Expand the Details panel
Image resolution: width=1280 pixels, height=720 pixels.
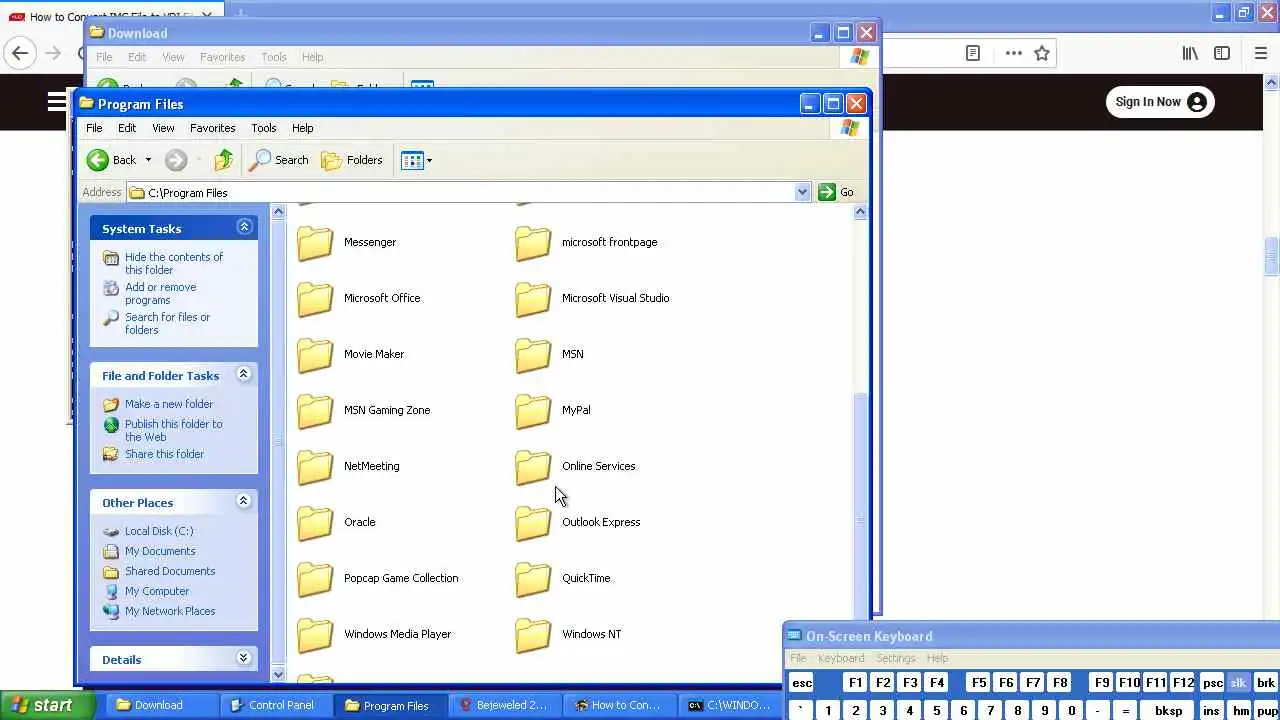click(244, 658)
